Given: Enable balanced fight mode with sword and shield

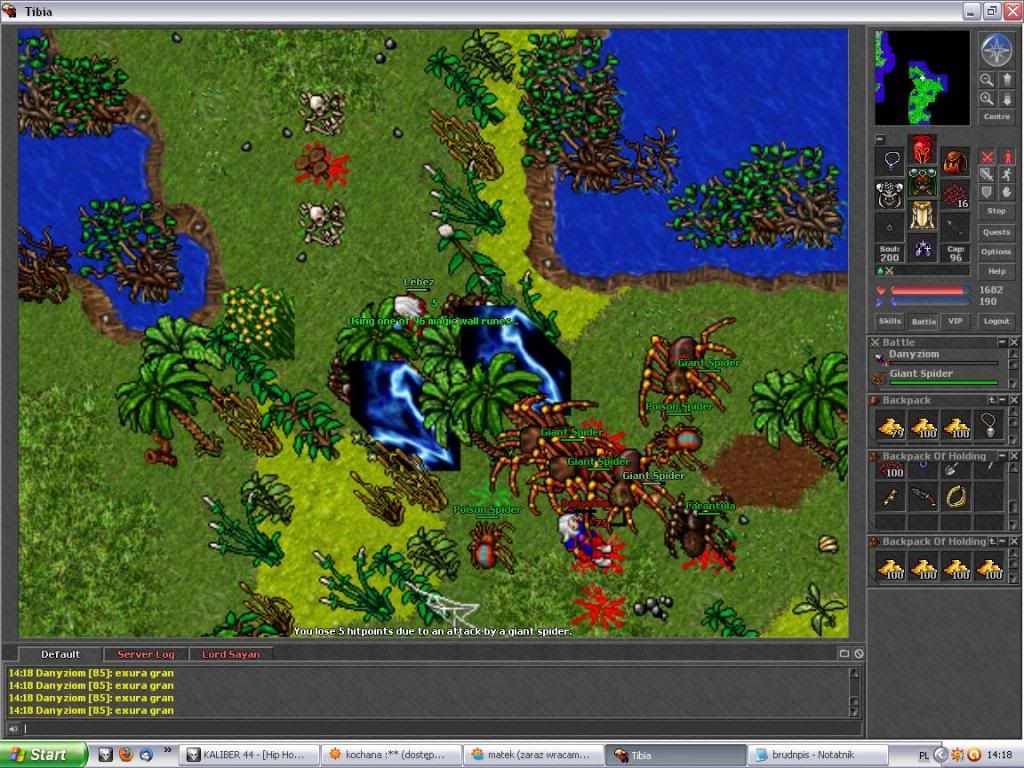Looking at the screenshot, I should 986,174.
